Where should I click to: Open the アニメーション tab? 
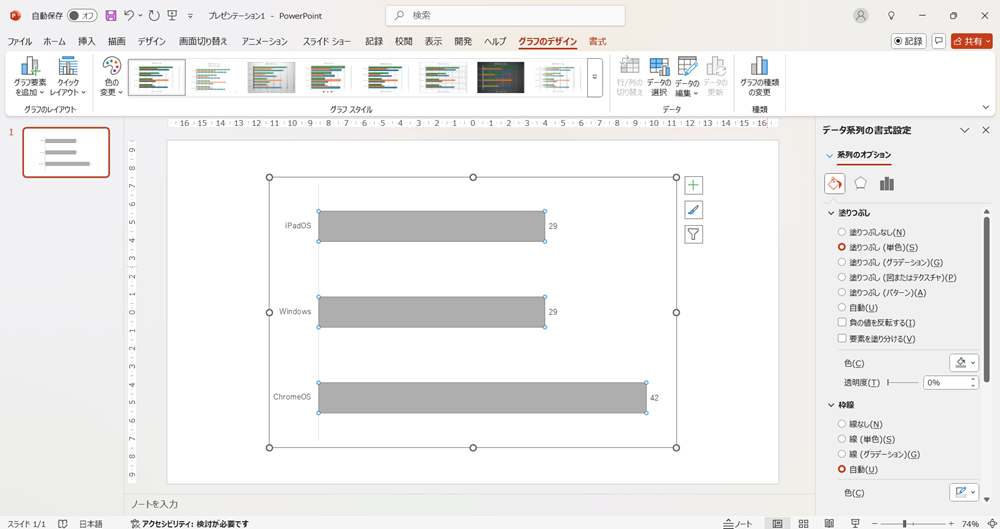[265, 41]
